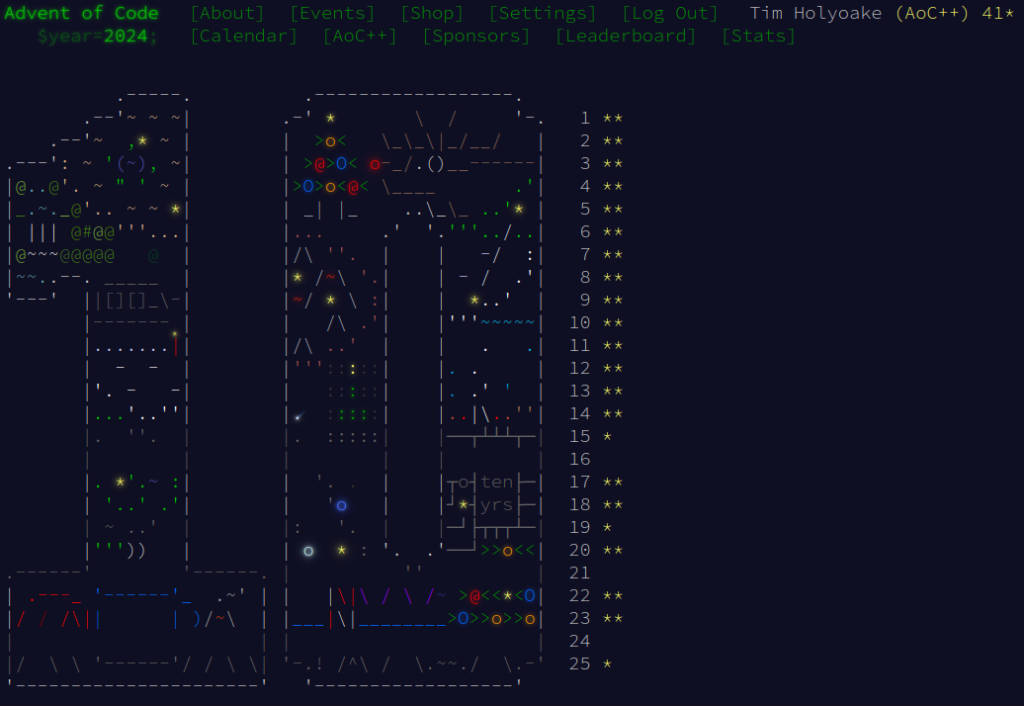This screenshot has width=1024, height=706.
Task: Click the 41* star count
Action: [998, 13]
